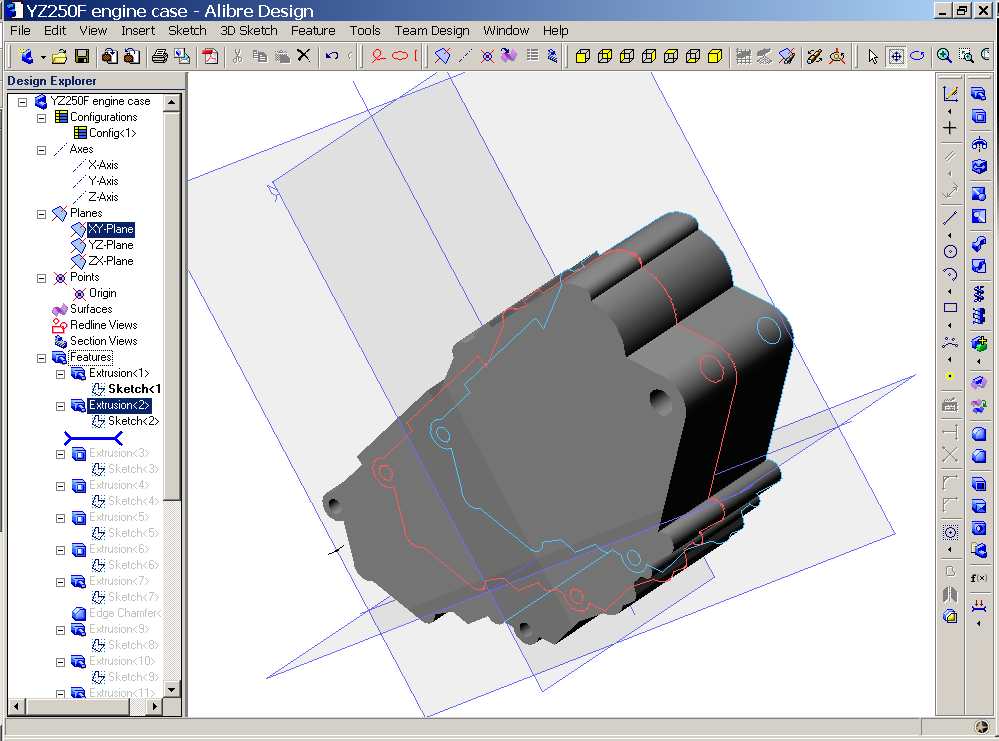
Task: Select the Arc sketch tool
Action: tap(950, 275)
